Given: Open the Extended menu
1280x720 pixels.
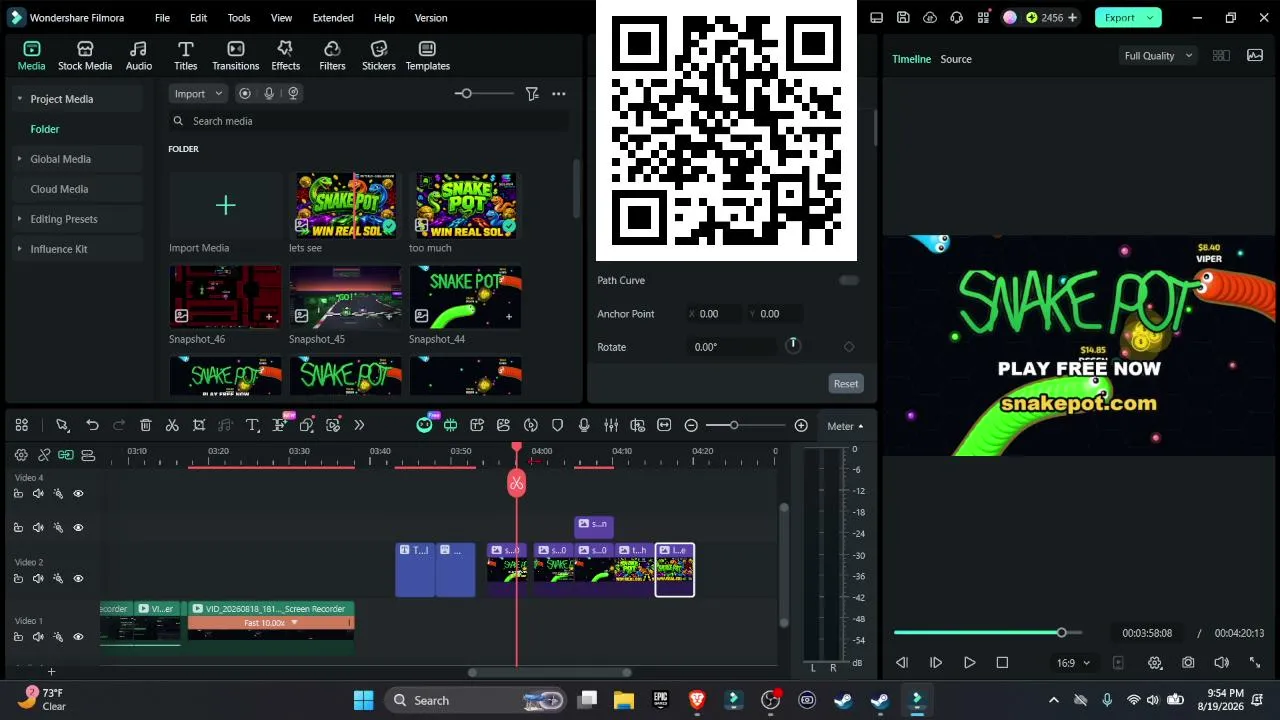Looking at the screenshot, I should 333,18.
